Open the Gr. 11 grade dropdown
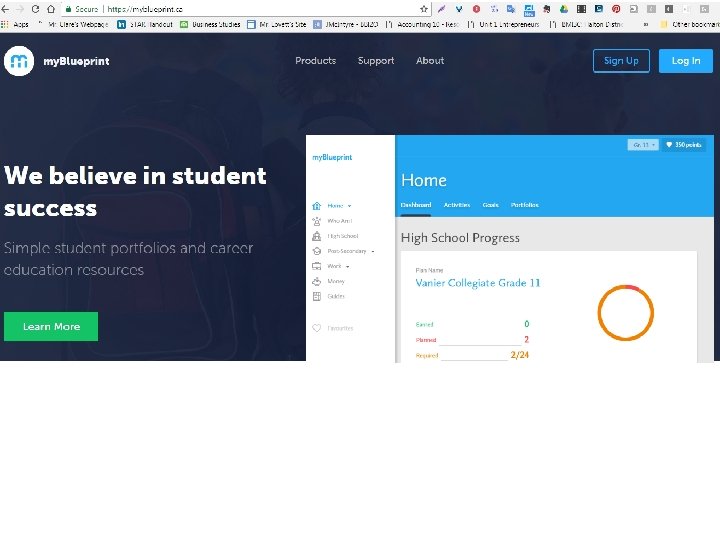The width and height of the screenshot is (720, 540). pyautogui.click(x=643, y=145)
